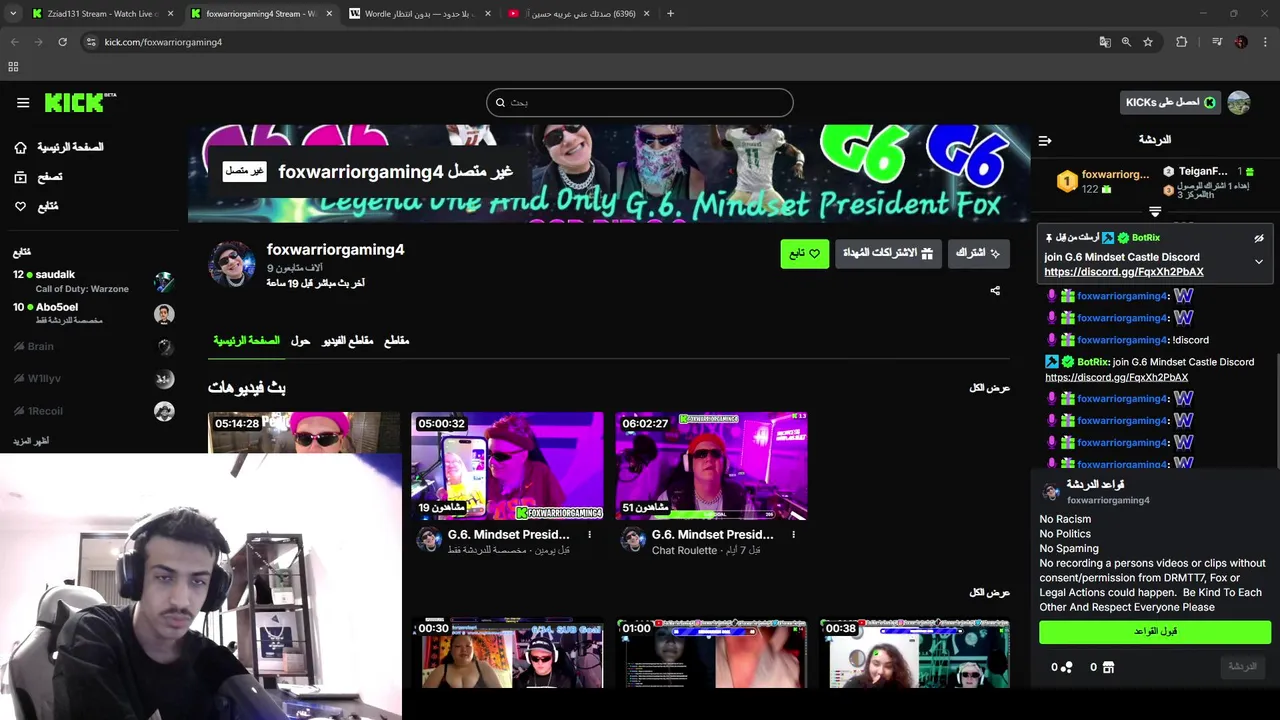Select the About channel tab
The height and width of the screenshot is (720, 1280).
tap(301, 341)
